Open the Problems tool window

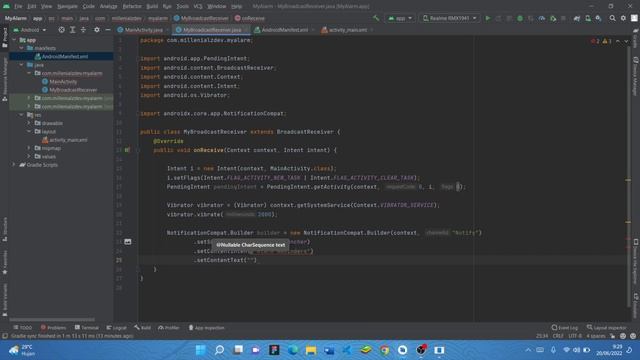point(53,328)
